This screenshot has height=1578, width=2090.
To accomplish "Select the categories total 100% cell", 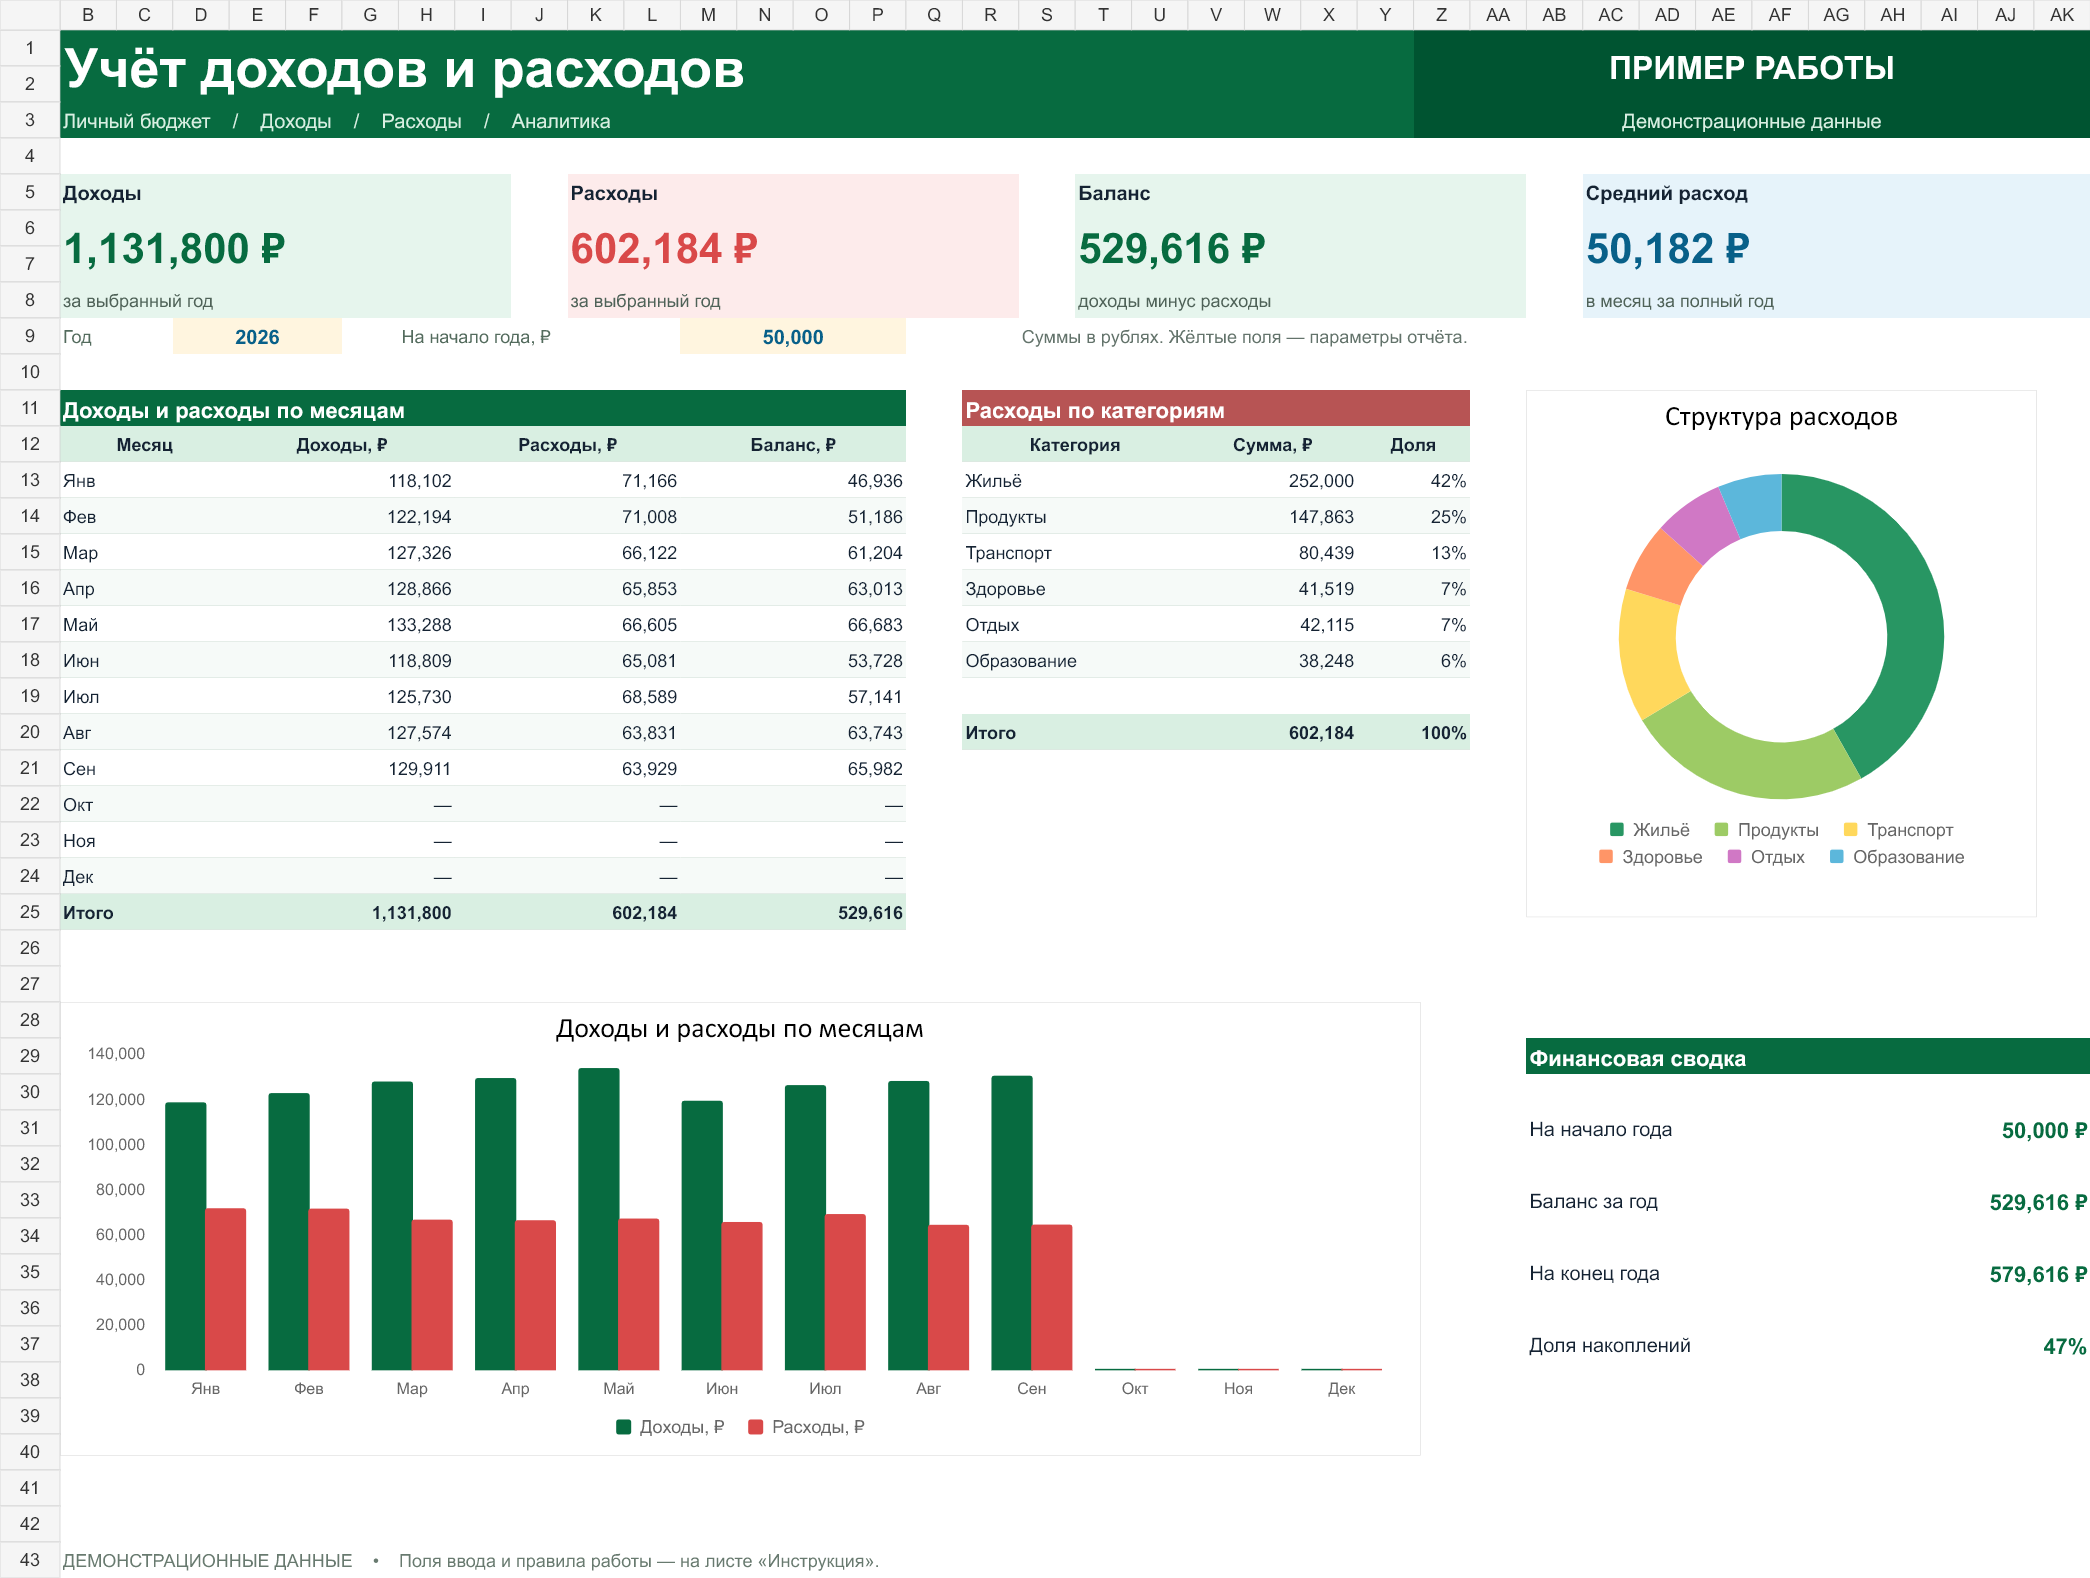I will [x=1413, y=733].
